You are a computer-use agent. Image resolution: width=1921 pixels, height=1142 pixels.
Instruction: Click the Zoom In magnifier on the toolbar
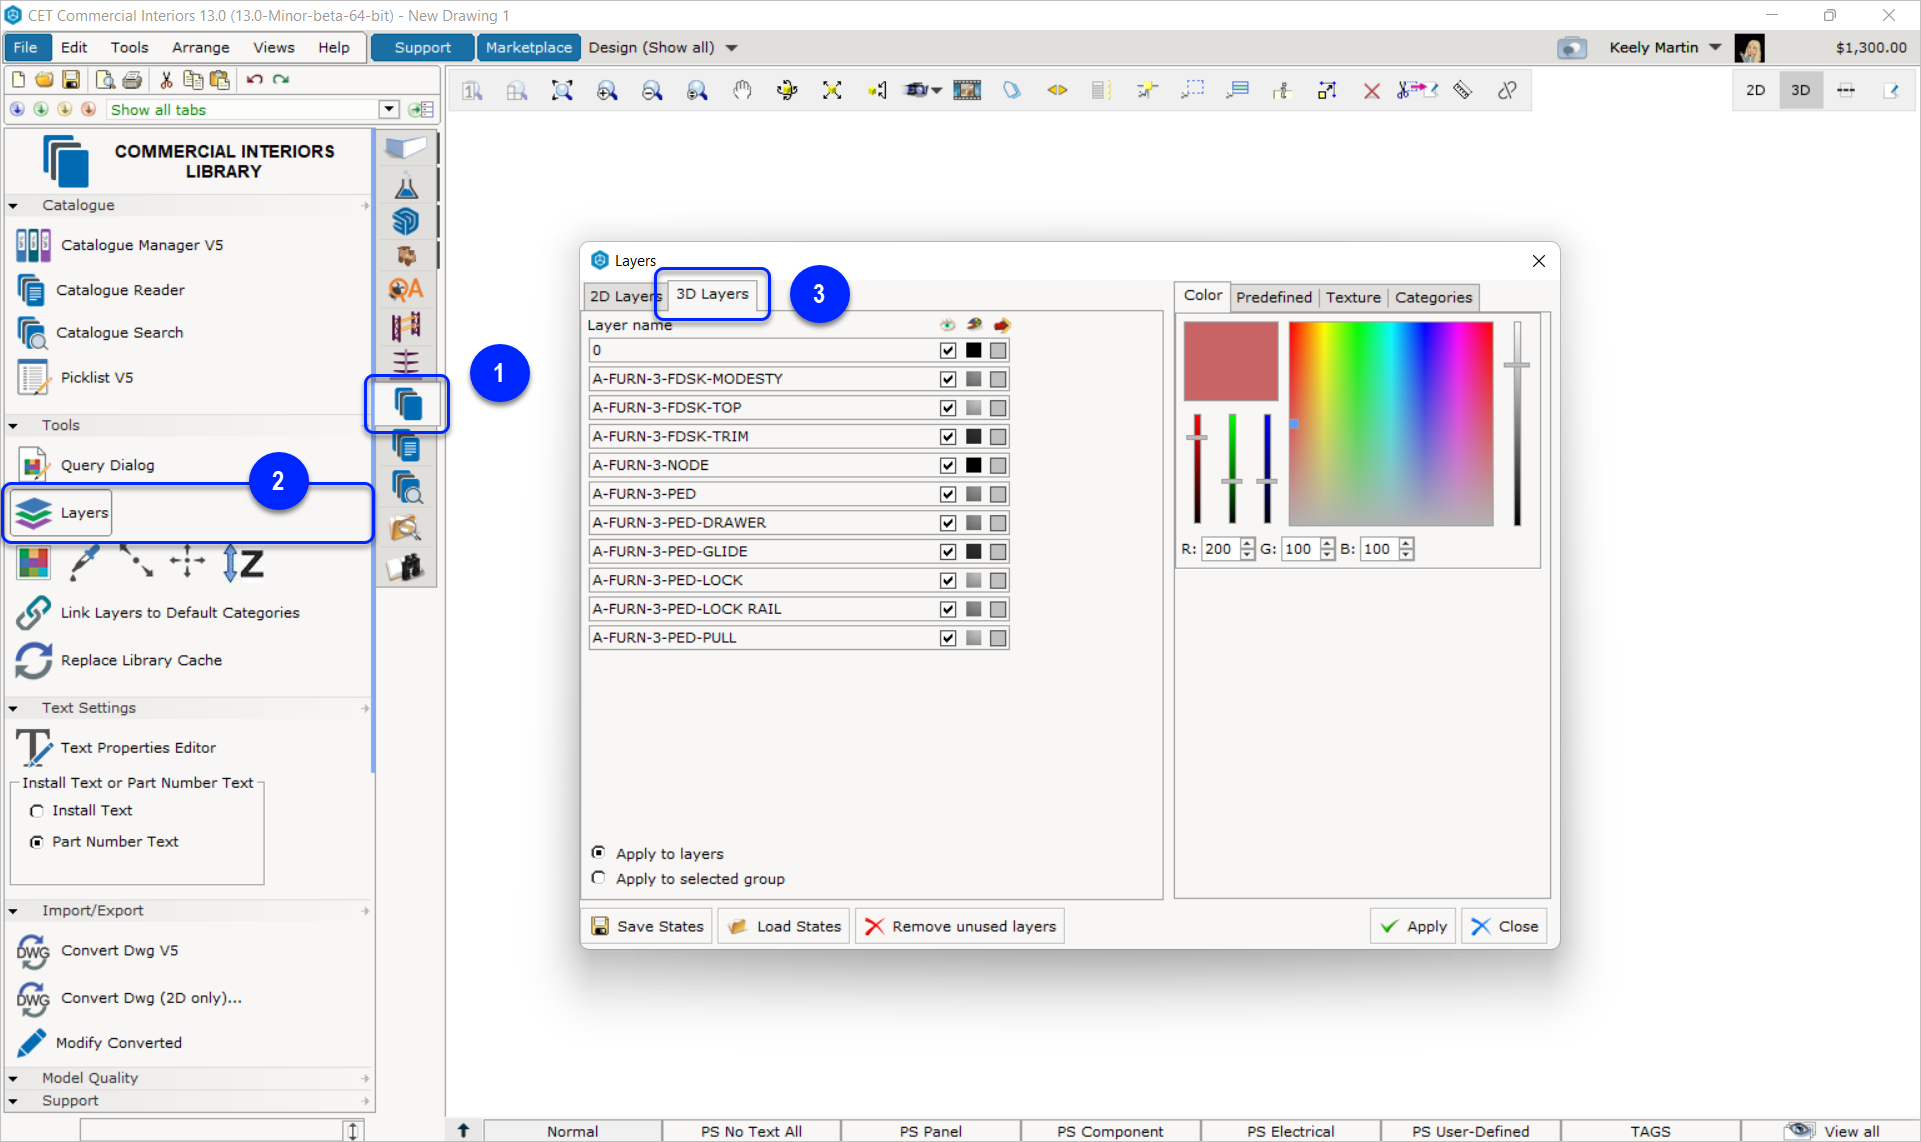click(x=607, y=90)
